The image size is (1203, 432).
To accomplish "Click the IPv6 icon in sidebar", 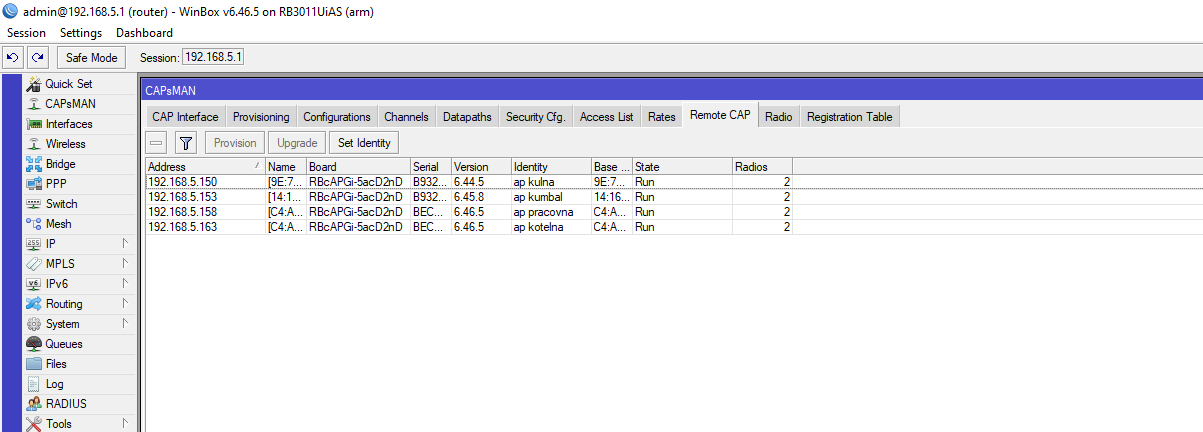I will tap(33, 284).
